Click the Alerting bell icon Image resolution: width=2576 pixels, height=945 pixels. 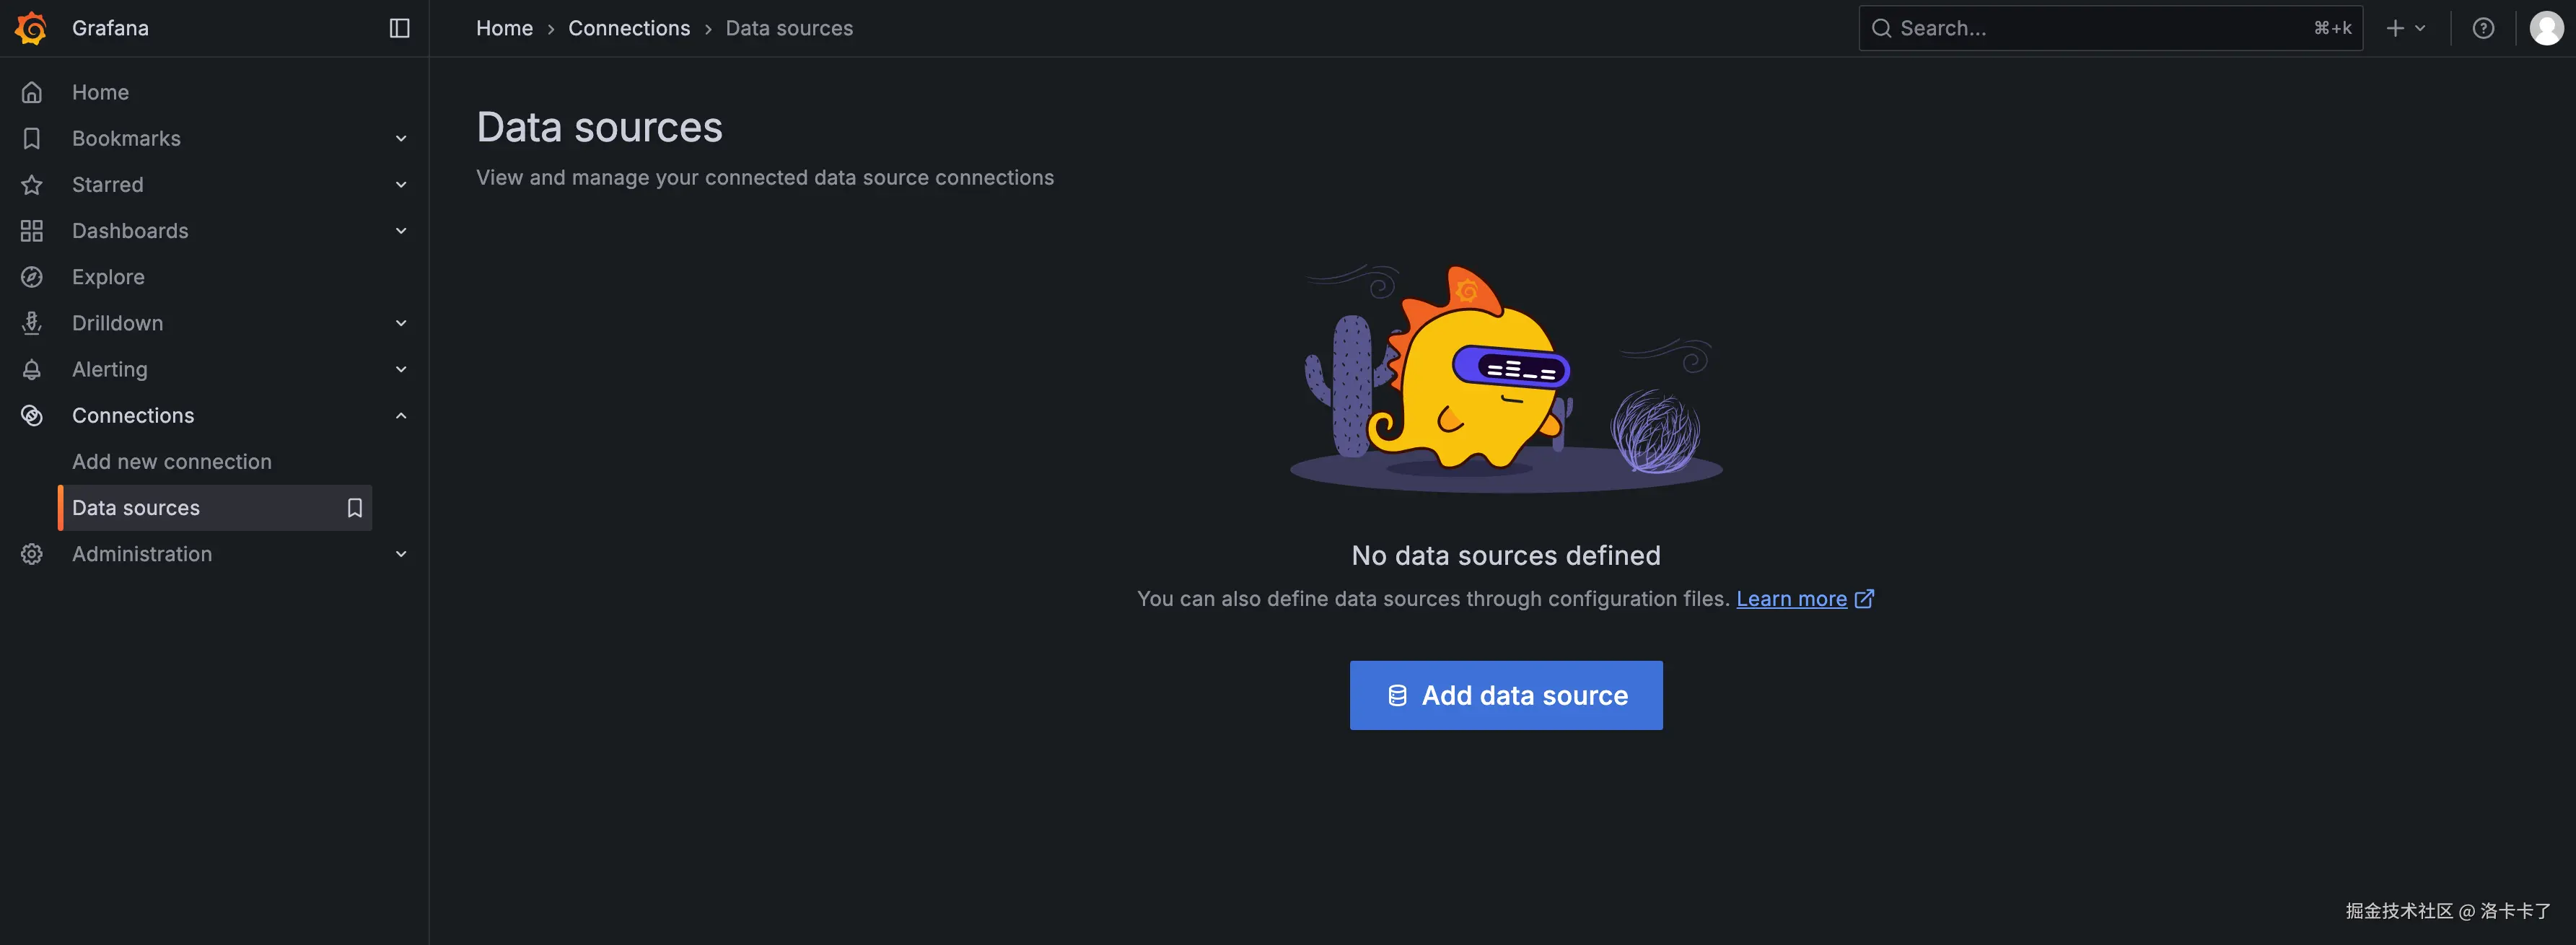pyautogui.click(x=32, y=369)
